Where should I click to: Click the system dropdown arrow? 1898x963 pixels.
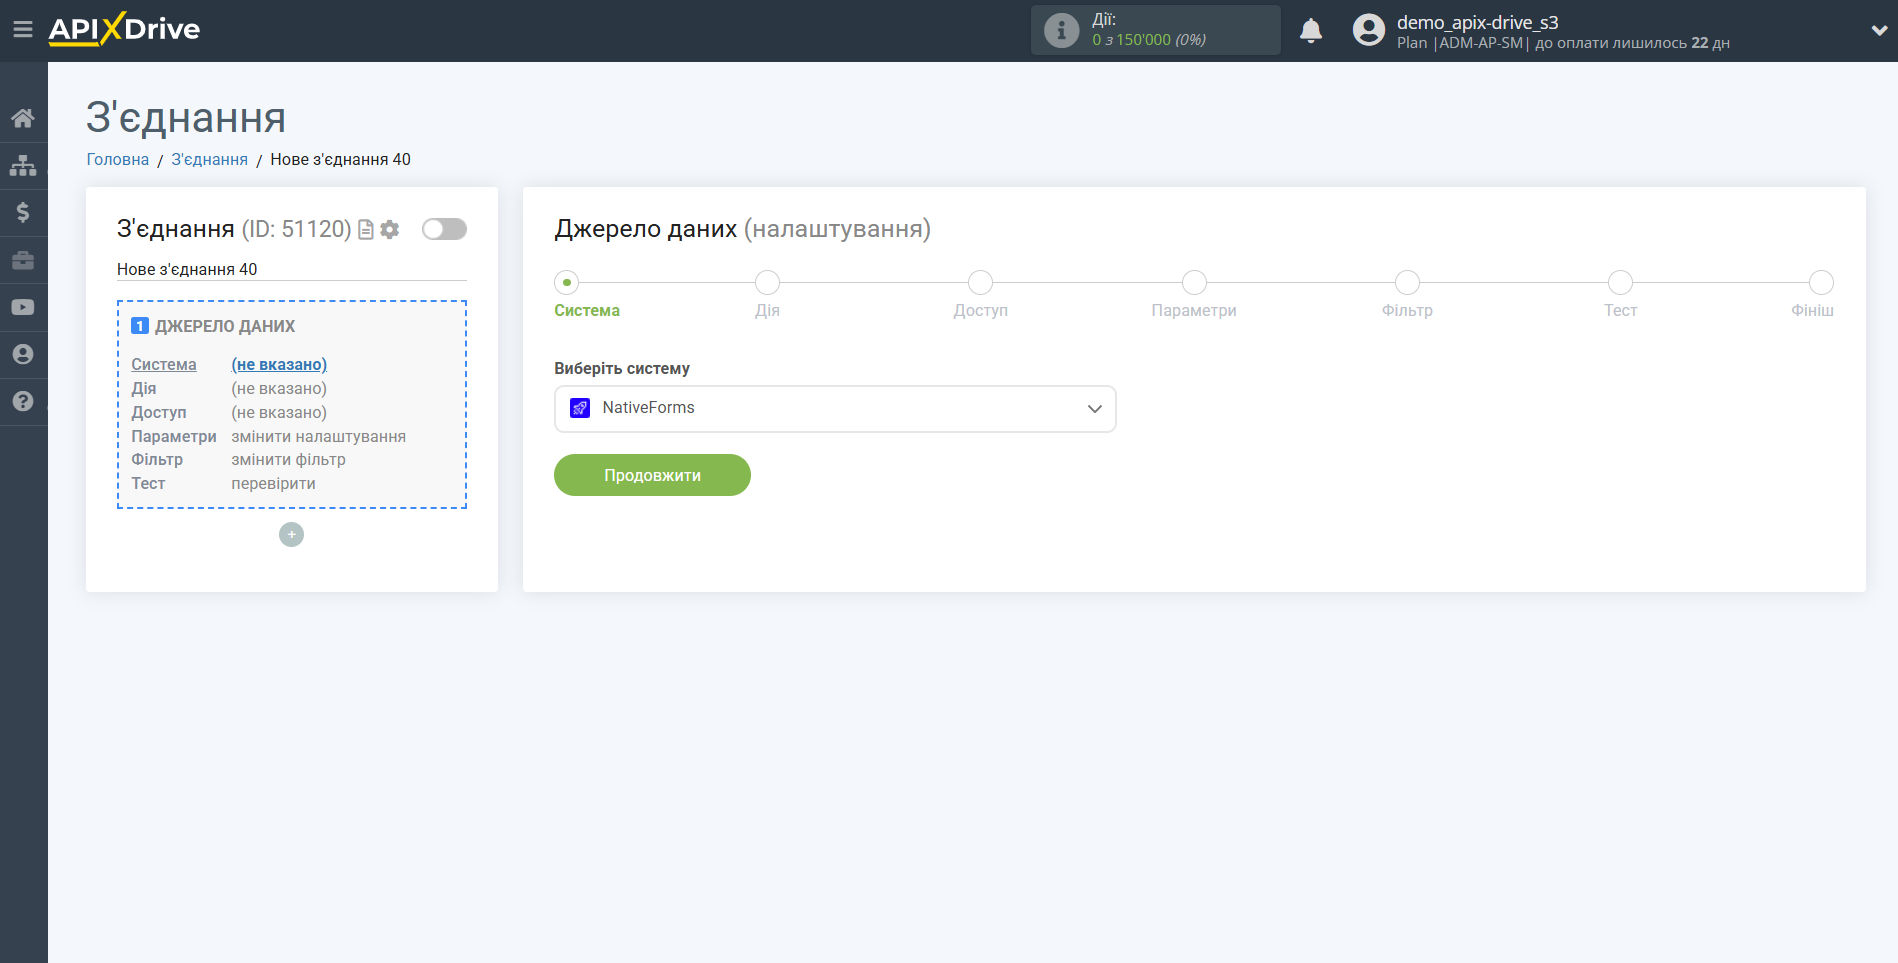(x=1095, y=409)
